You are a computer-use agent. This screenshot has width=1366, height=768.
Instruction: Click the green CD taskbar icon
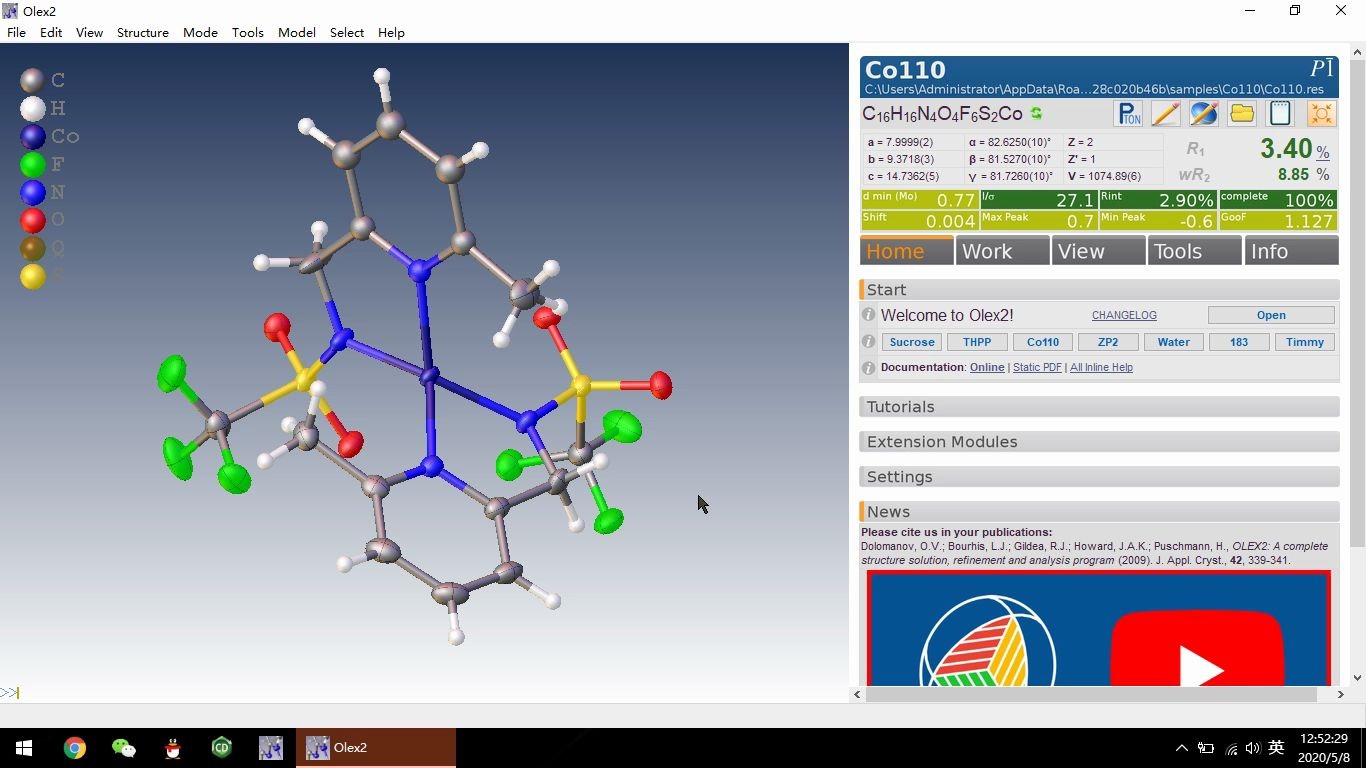coord(221,748)
